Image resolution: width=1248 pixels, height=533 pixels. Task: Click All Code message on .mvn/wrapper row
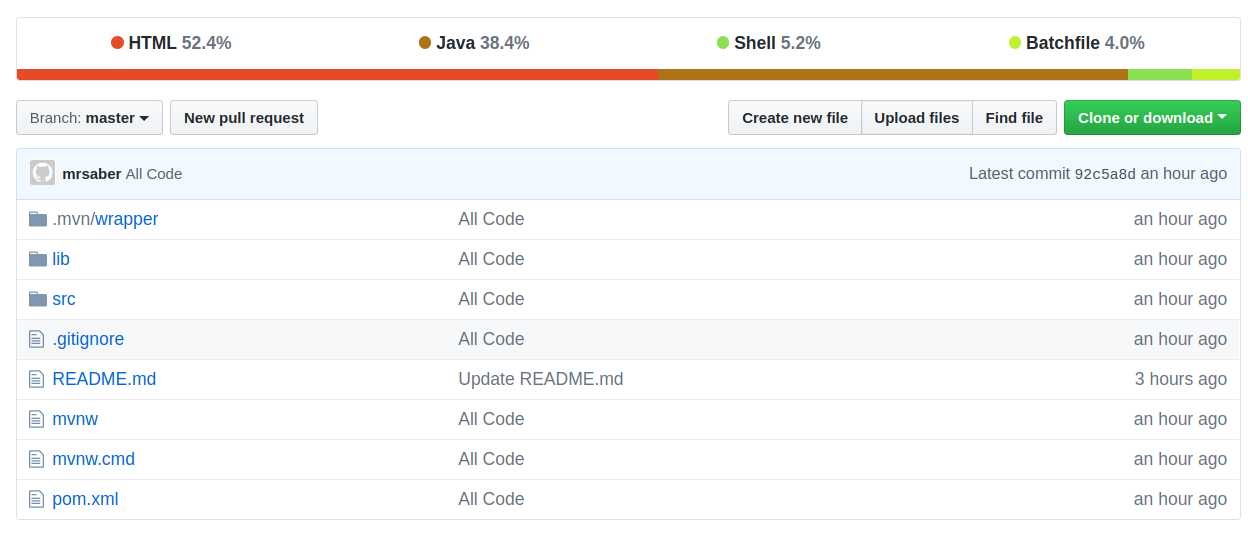click(x=491, y=219)
